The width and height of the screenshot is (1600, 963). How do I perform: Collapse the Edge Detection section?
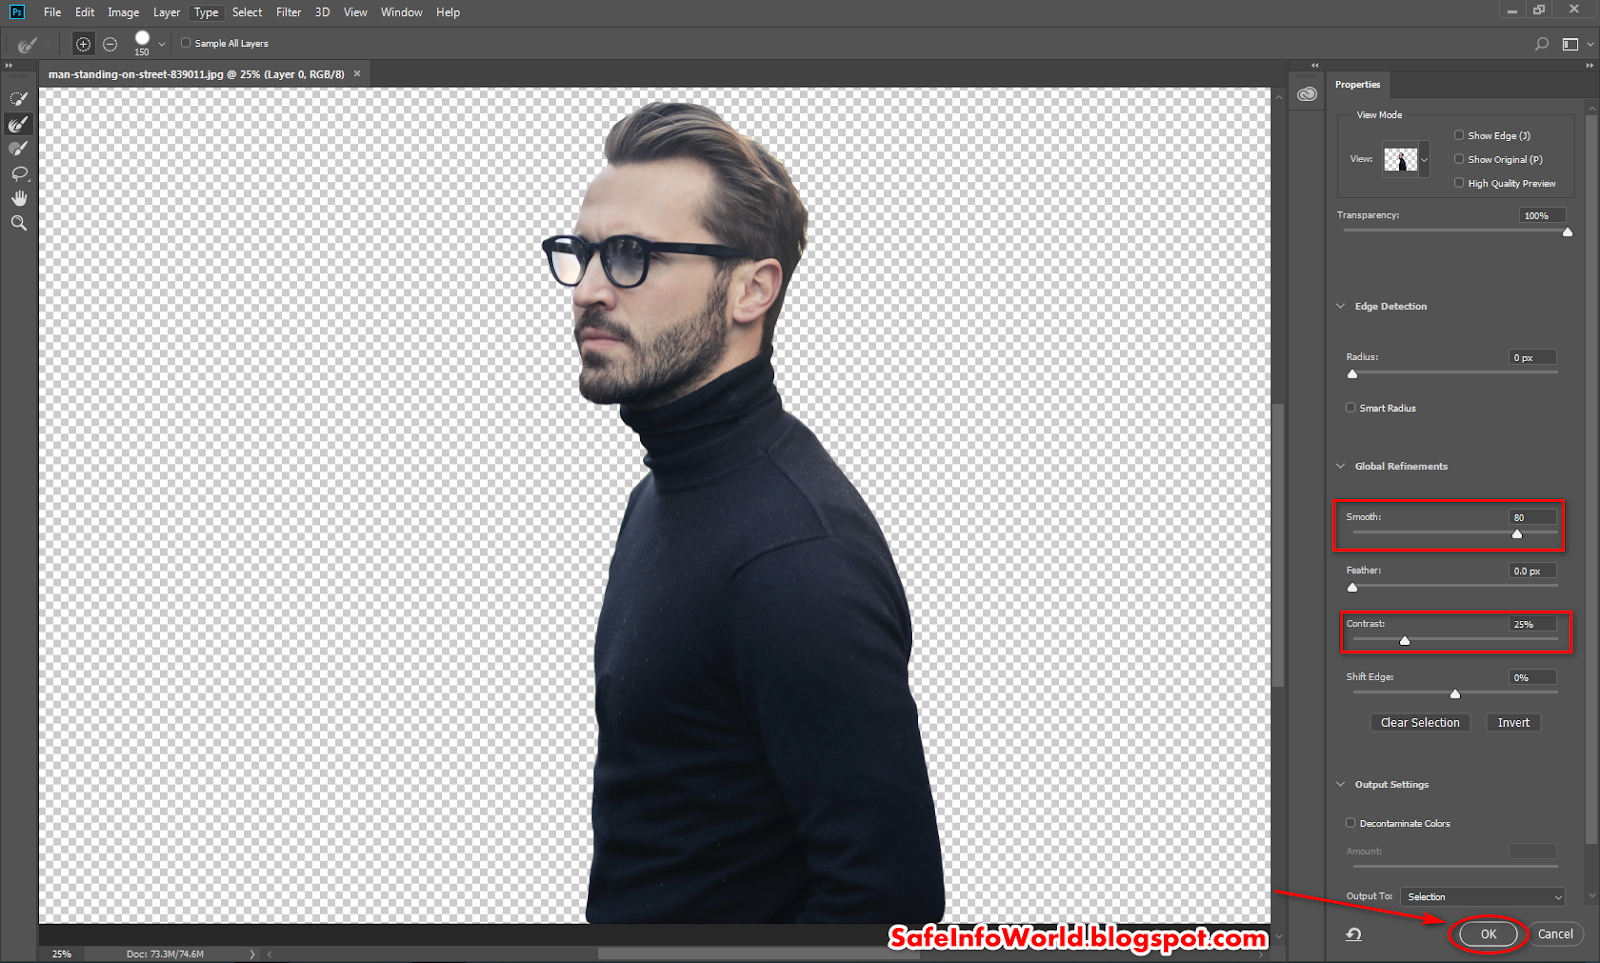point(1341,306)
